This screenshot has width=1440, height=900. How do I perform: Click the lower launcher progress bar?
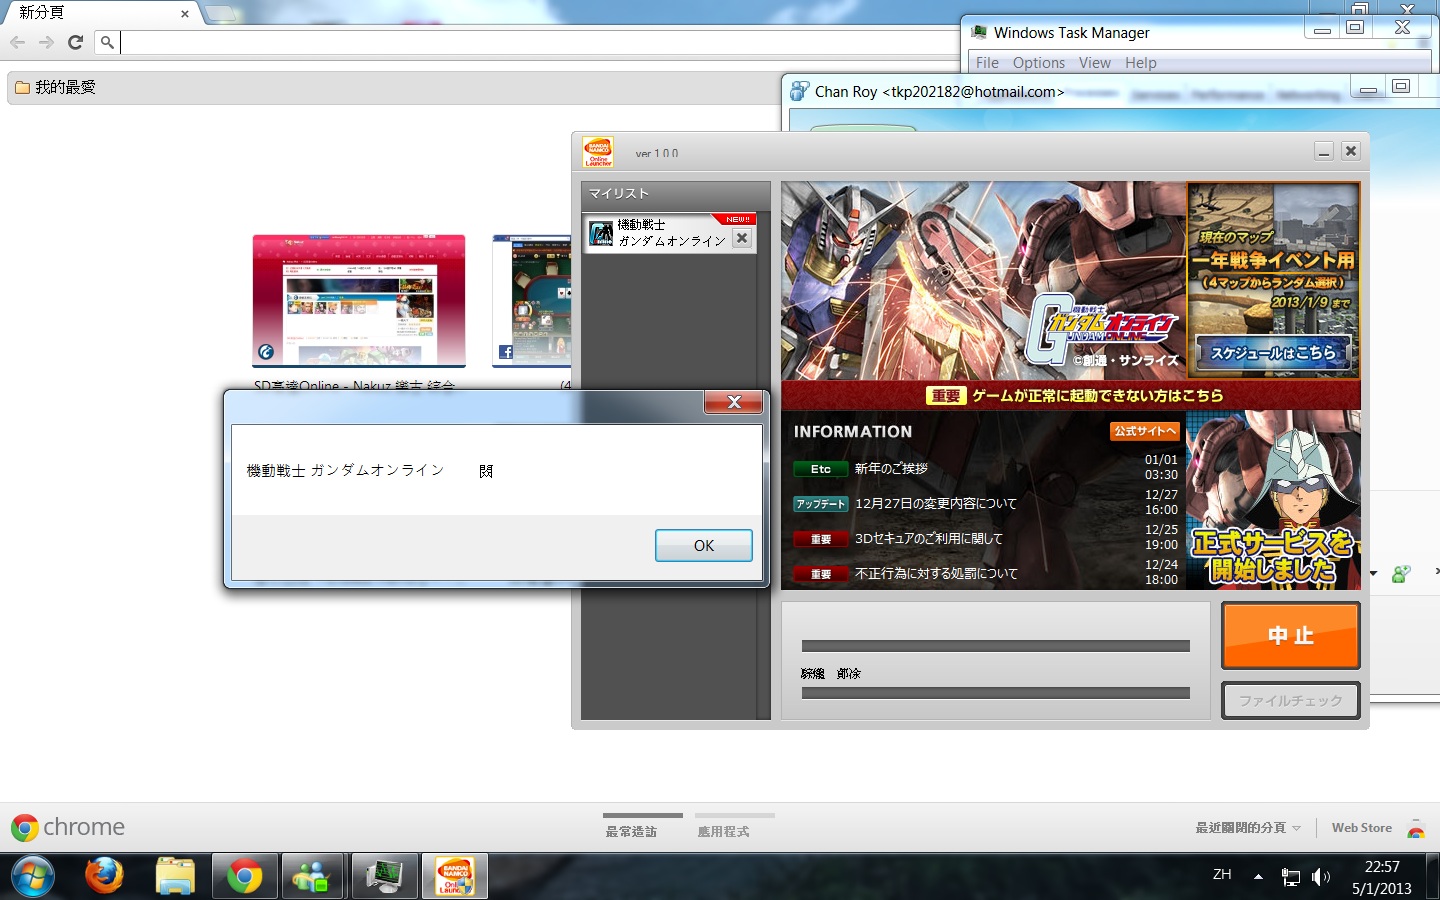(x=996, y=693)
